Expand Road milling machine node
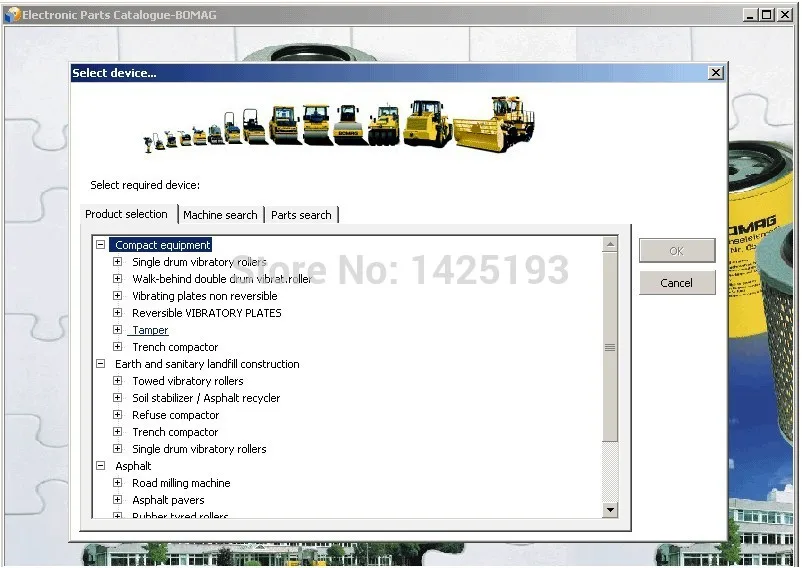Viewport: 802px width, 568px height. click(118, 483)
